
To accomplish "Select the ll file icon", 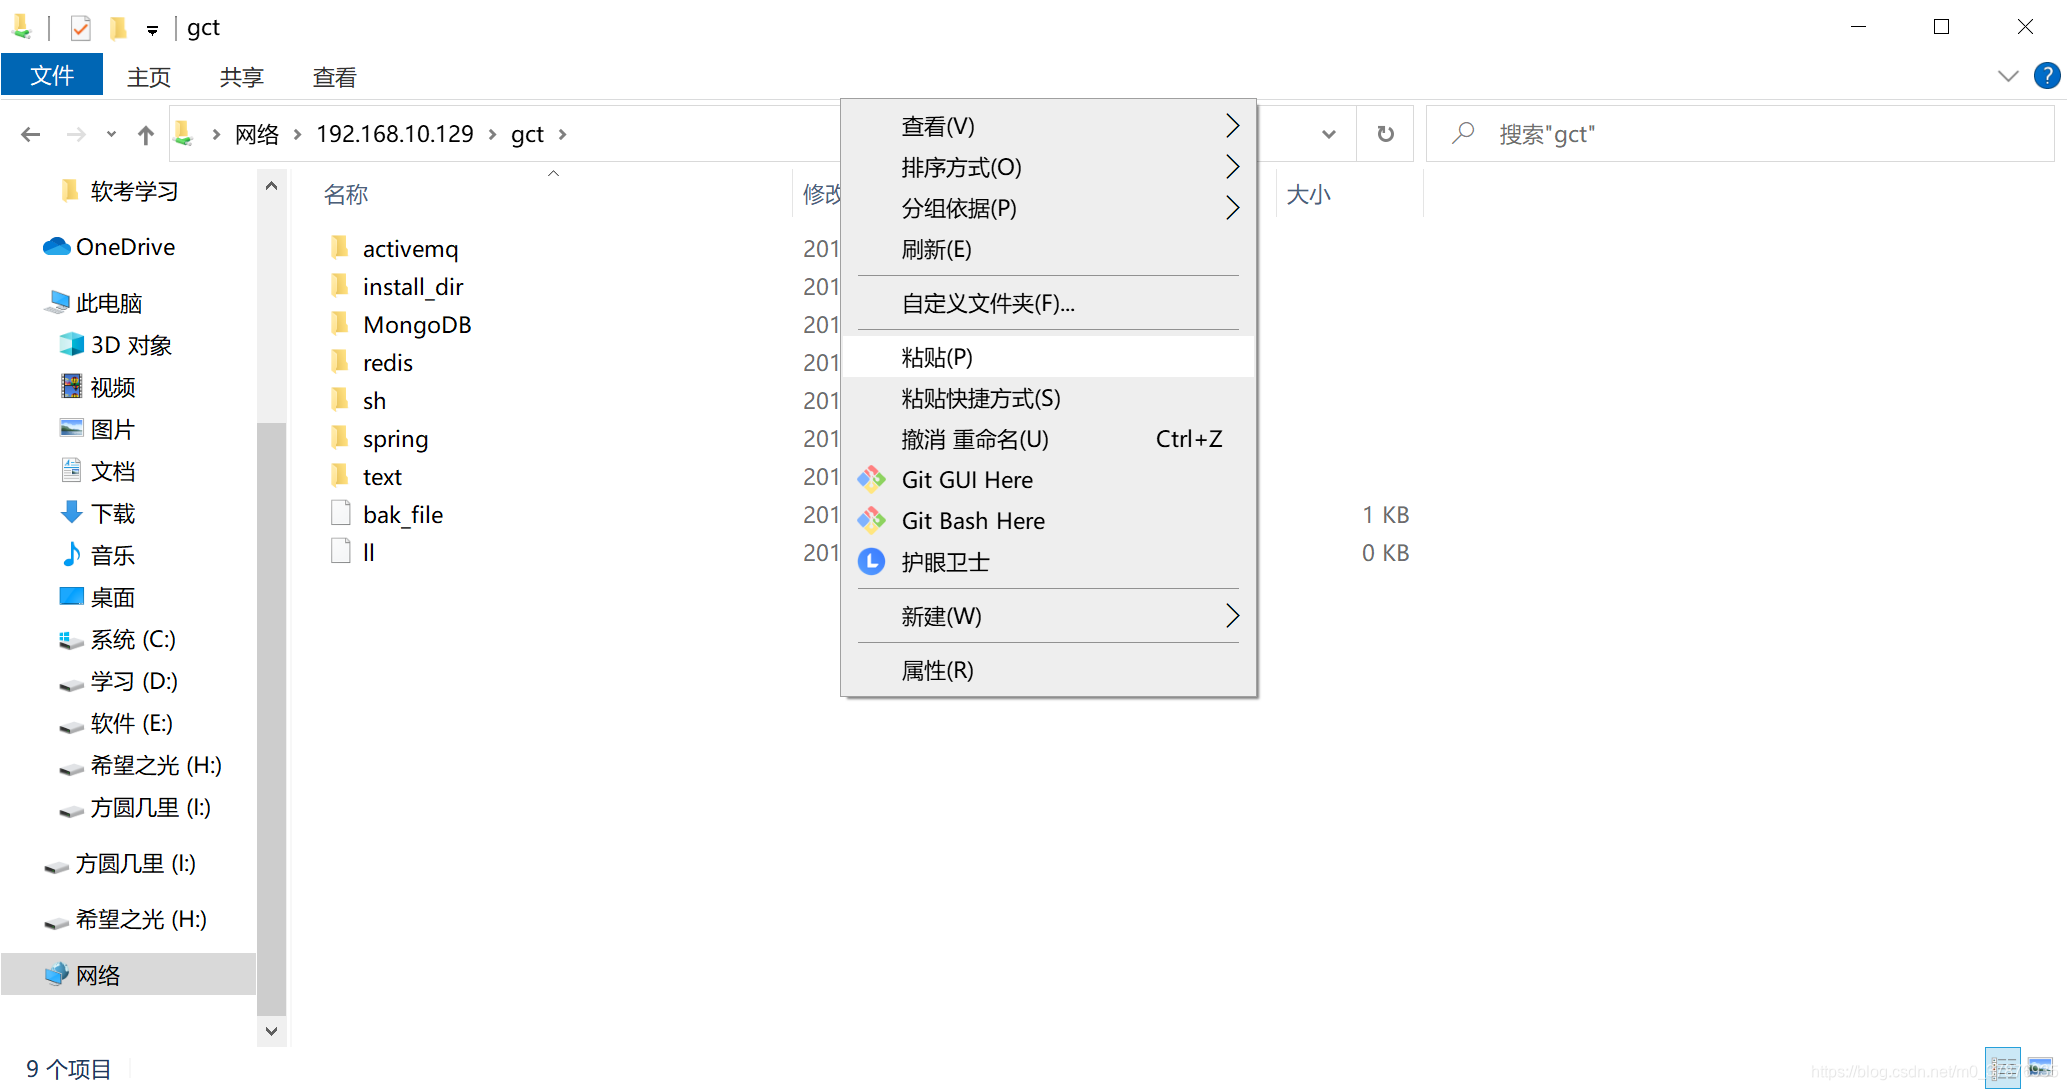I will (340, 552).
